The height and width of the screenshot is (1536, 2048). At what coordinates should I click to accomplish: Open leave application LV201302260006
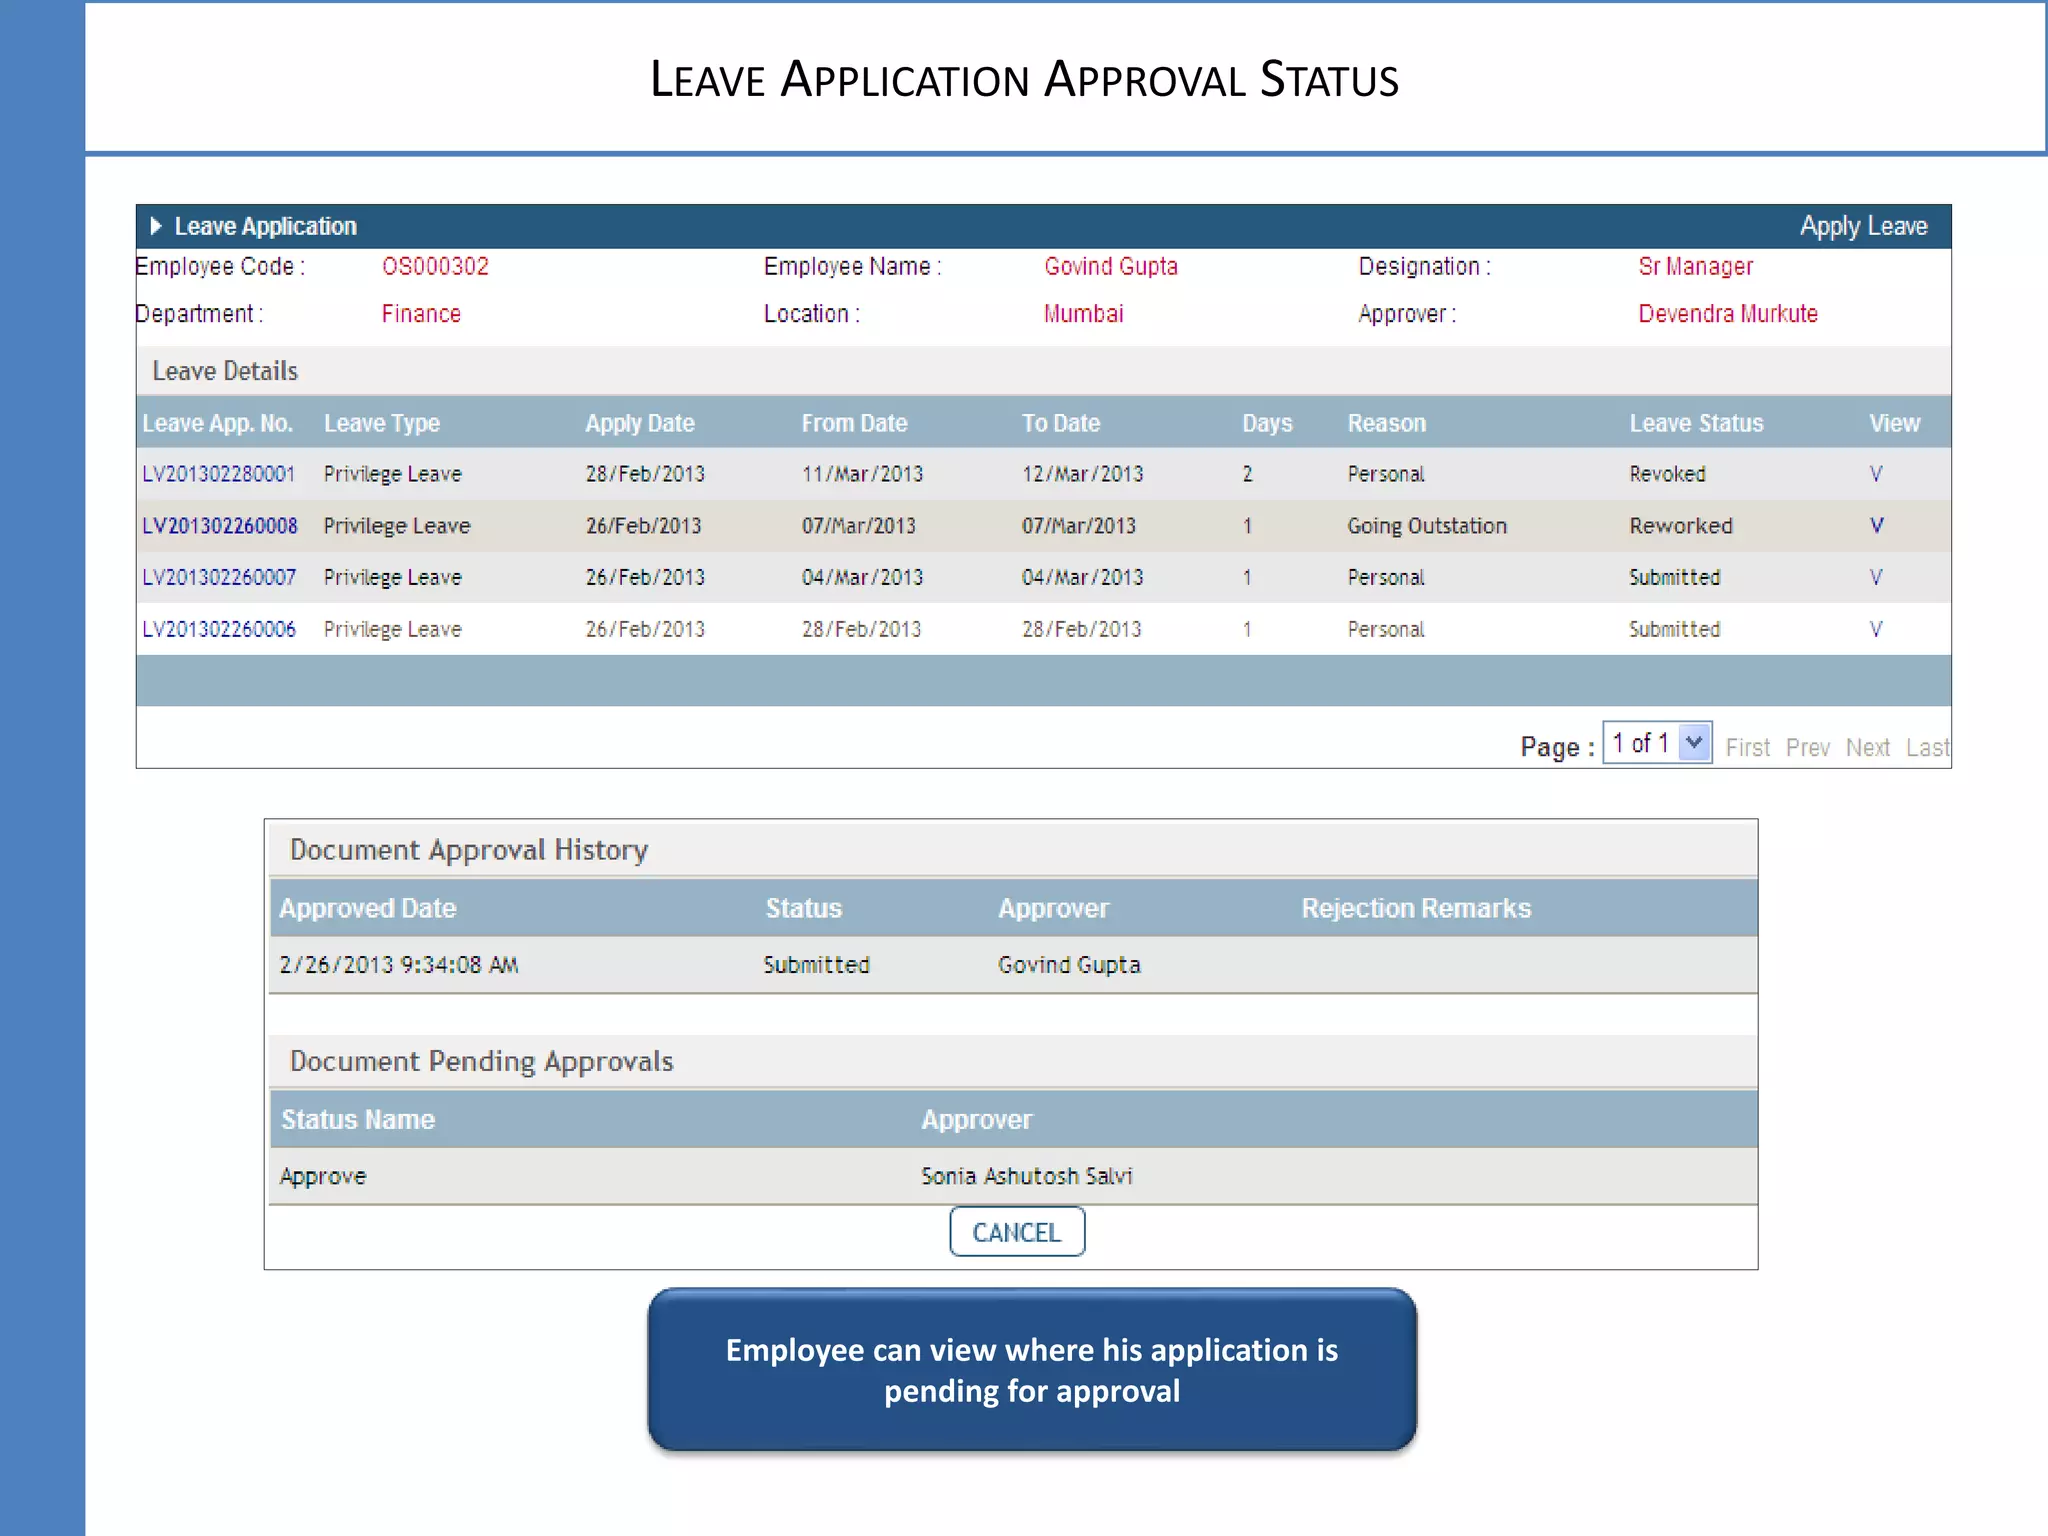click(x=219, y=630)
